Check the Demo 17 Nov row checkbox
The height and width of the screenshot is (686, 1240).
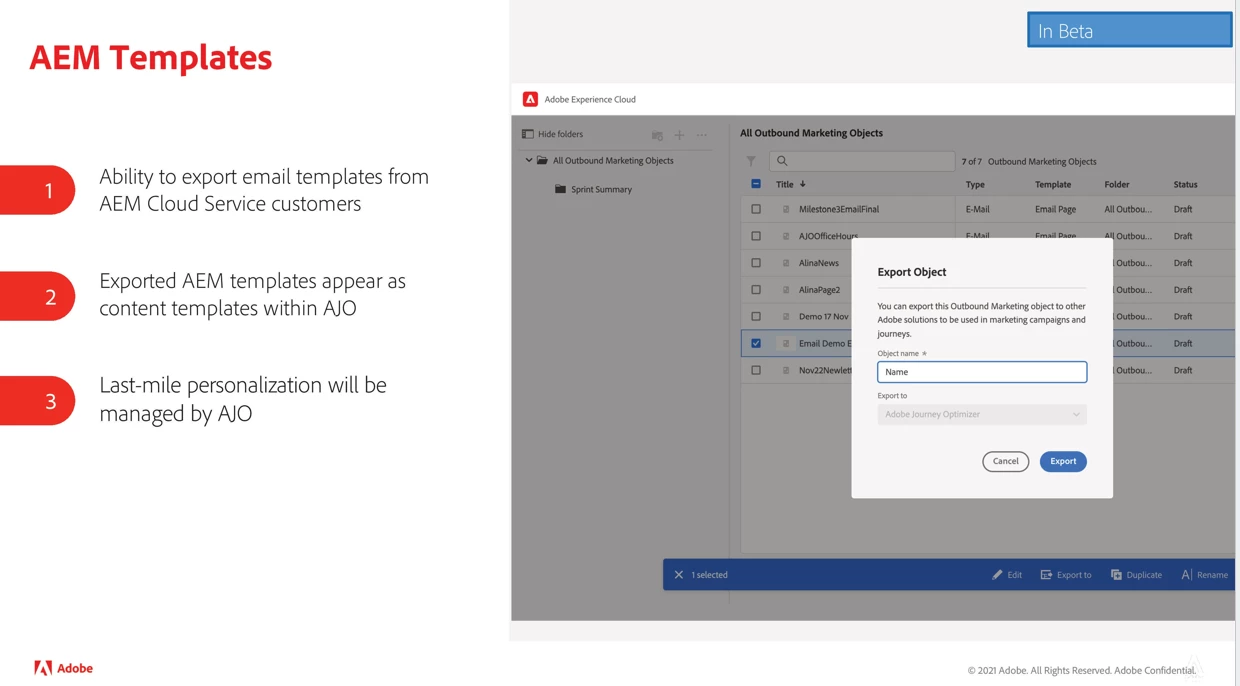pos(756,316)
